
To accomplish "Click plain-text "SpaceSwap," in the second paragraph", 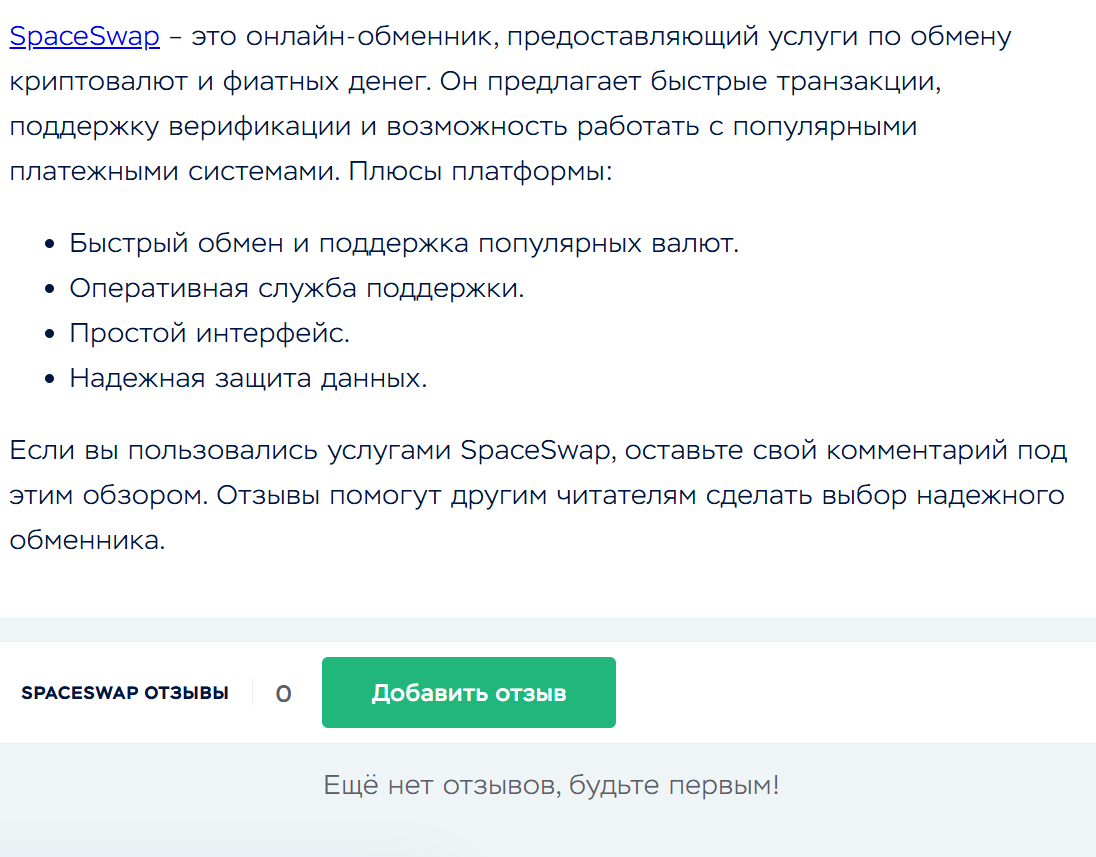I will coord(536,450).
